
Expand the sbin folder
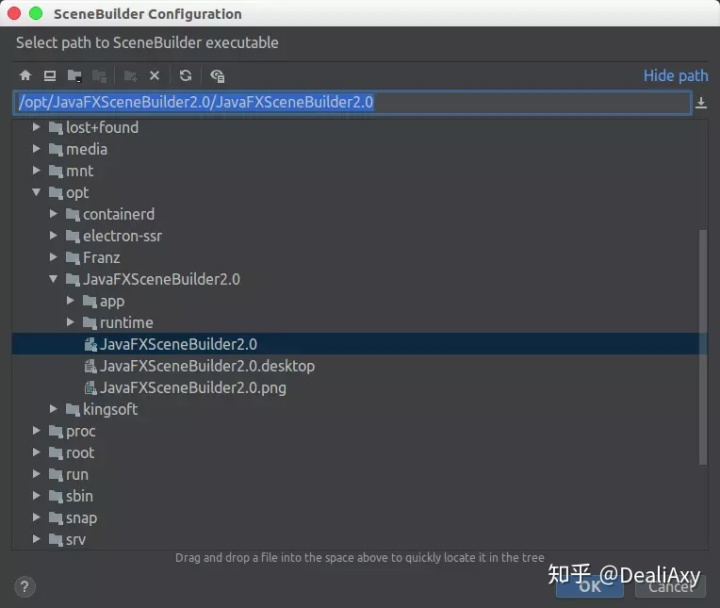click(36, 495)
